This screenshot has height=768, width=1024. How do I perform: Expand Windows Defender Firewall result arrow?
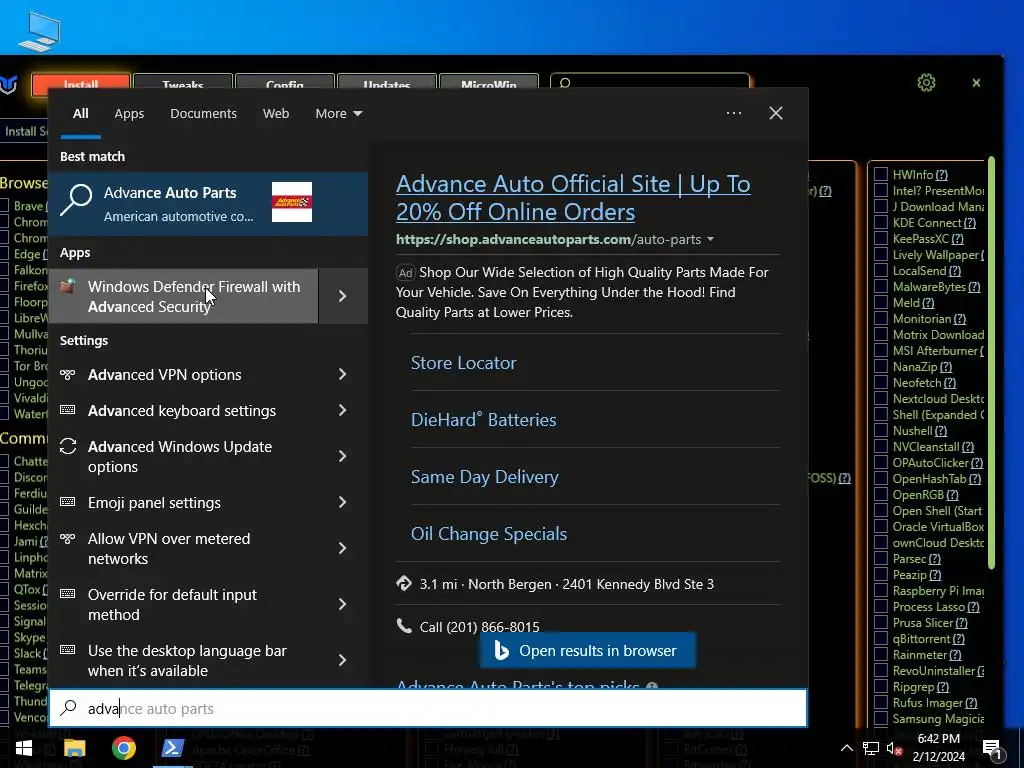tap(343, 296)
